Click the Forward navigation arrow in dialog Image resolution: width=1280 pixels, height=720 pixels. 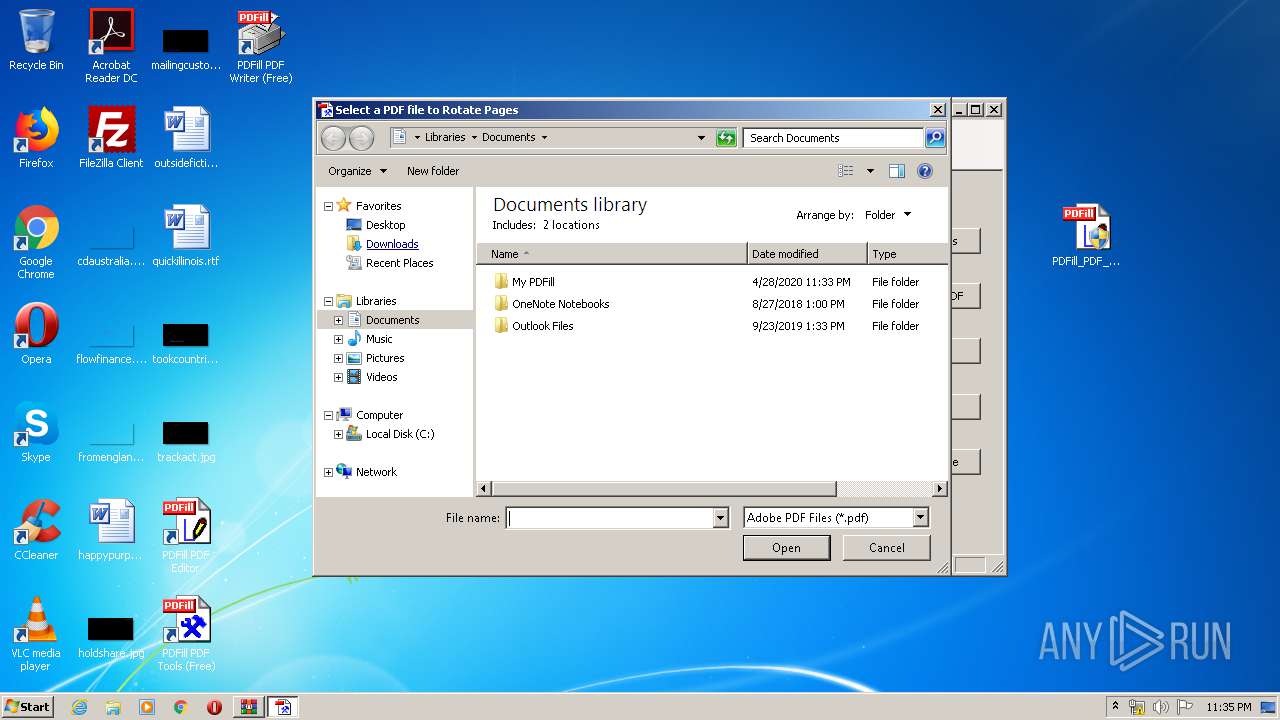[x=361, y=138]
